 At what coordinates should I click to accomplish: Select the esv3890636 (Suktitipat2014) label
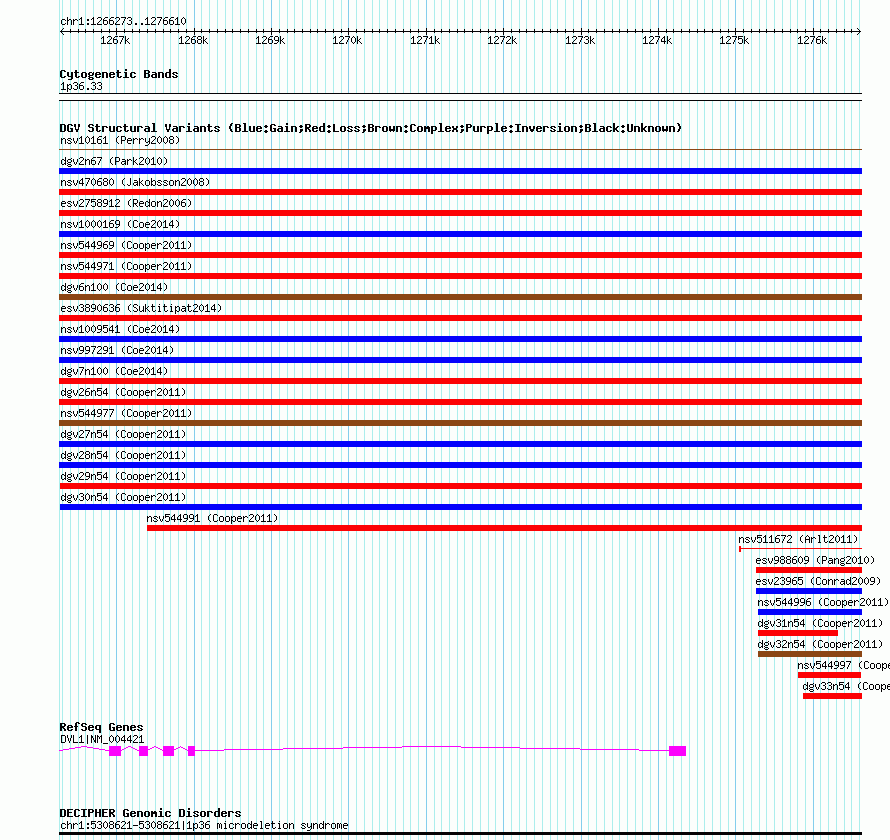point(140,308)
